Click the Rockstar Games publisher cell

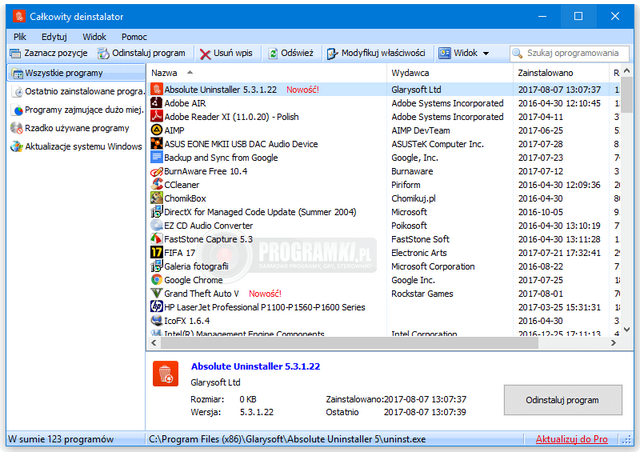point(422,294)
